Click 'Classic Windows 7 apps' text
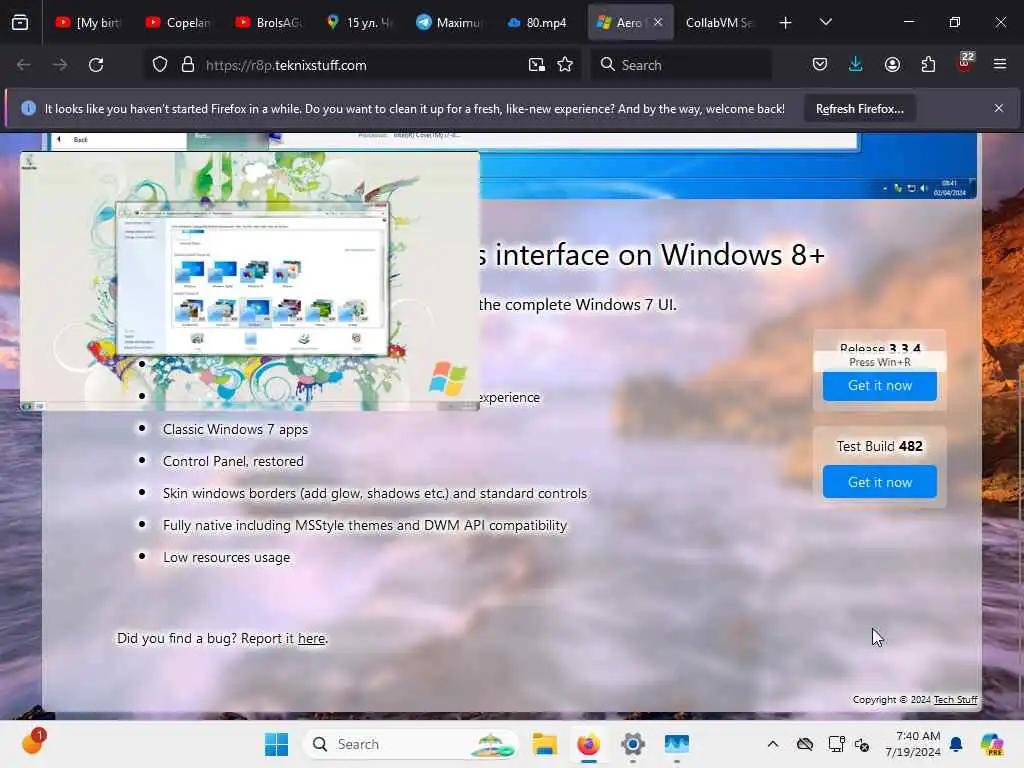Image resolution: width=1024 pixels, height=768 pixels. point(235,429)
